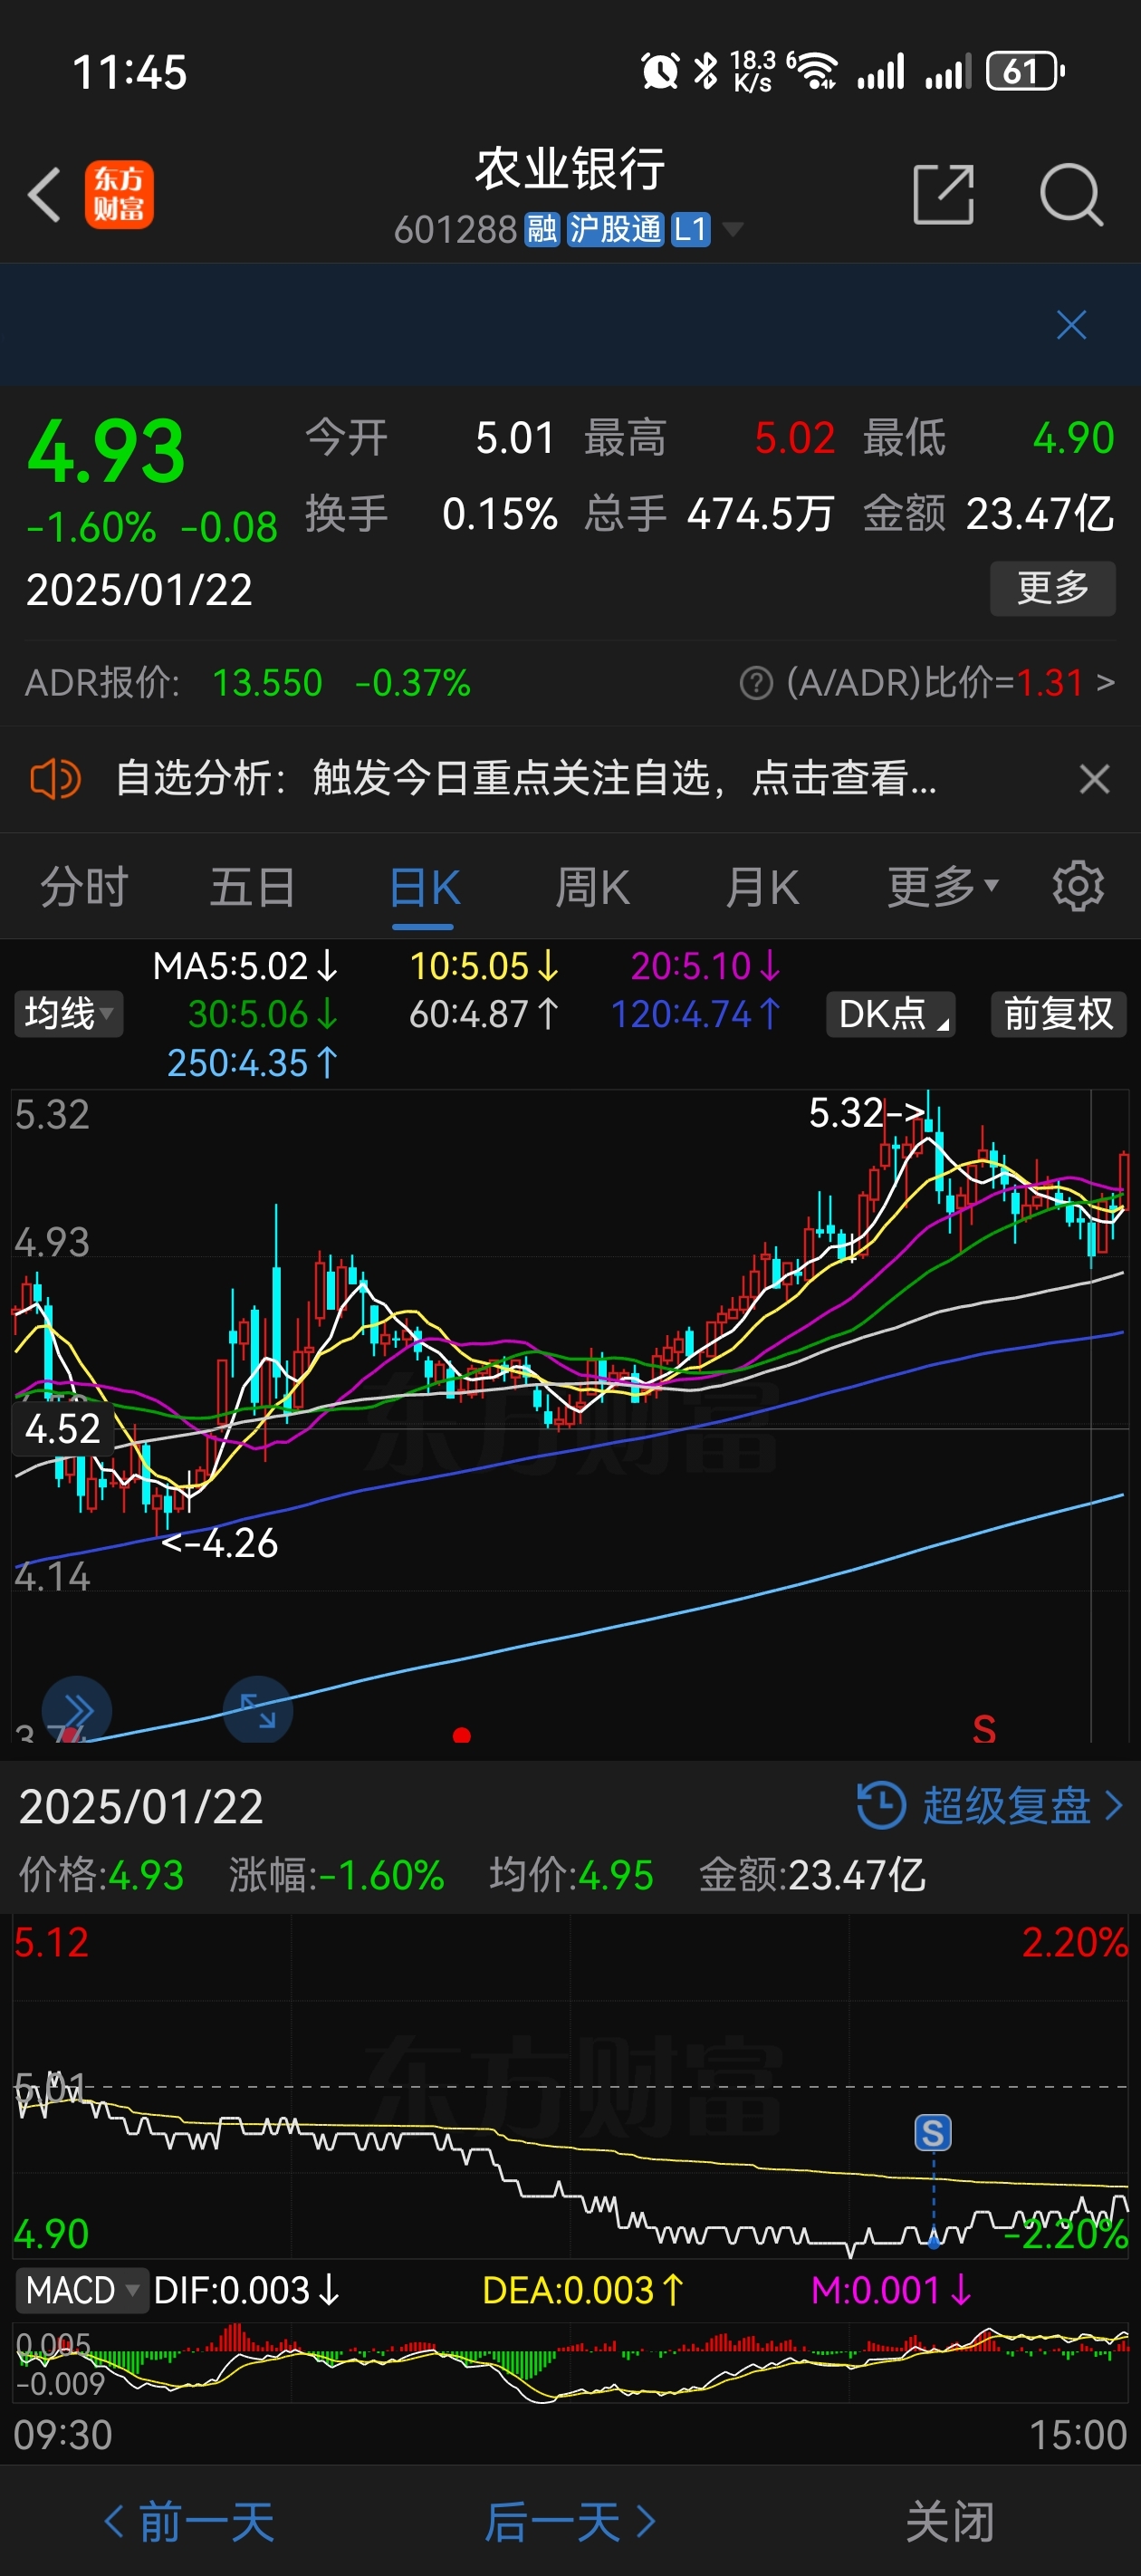Tap the 4.52 crosshair price label
The width and height of the screenshot is (1141, 2576).
(x=62, y=1429)
